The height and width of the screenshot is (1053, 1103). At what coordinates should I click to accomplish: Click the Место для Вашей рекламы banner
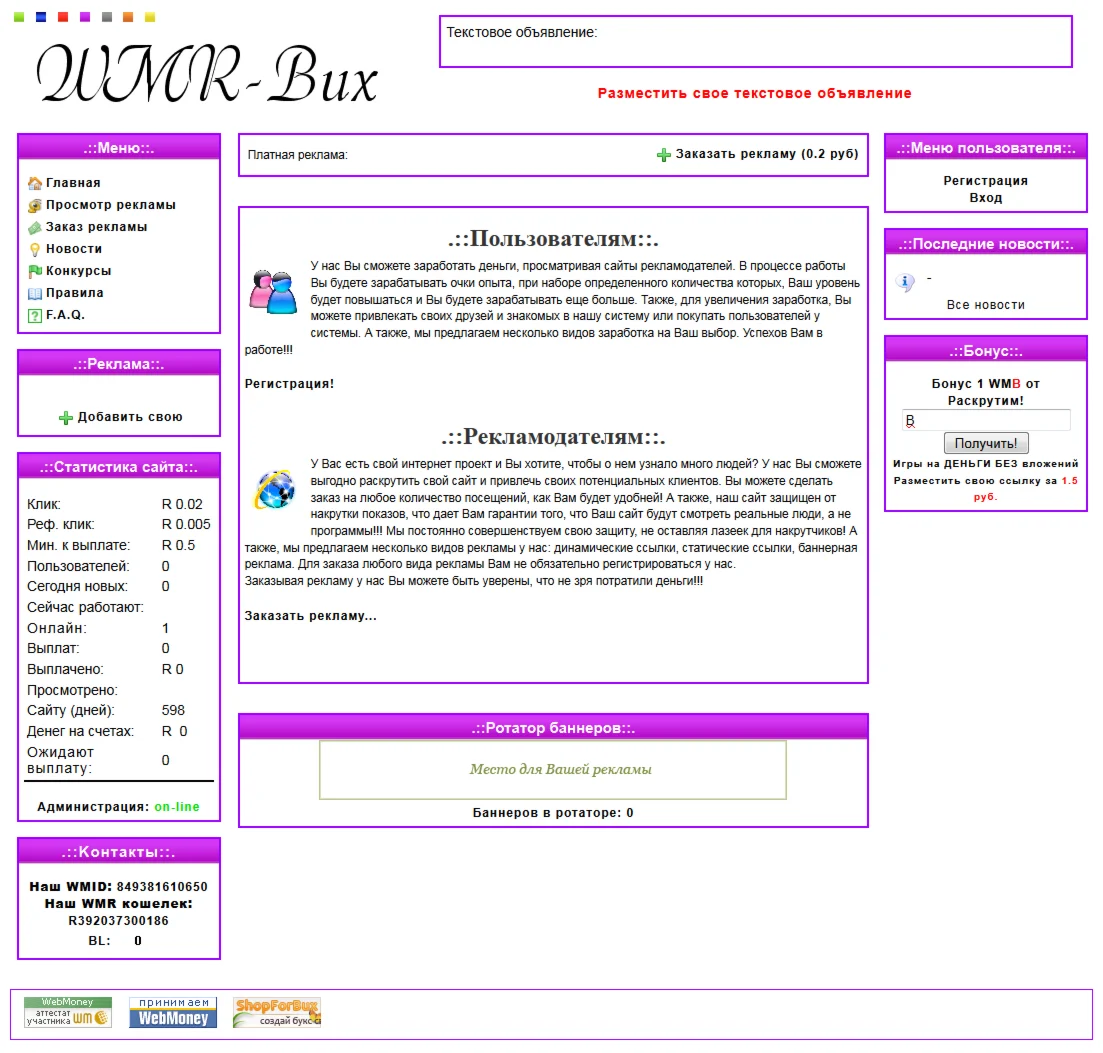pyautogui.click(x=553, y=770)
